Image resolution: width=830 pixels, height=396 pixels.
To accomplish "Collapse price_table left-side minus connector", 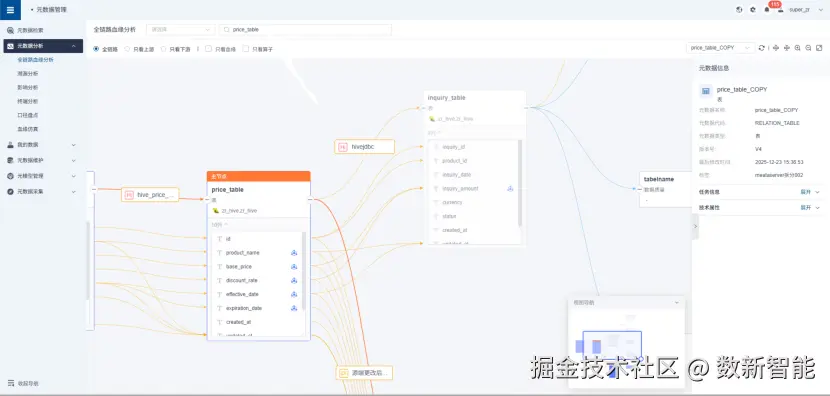I will (x=207, y=200).
